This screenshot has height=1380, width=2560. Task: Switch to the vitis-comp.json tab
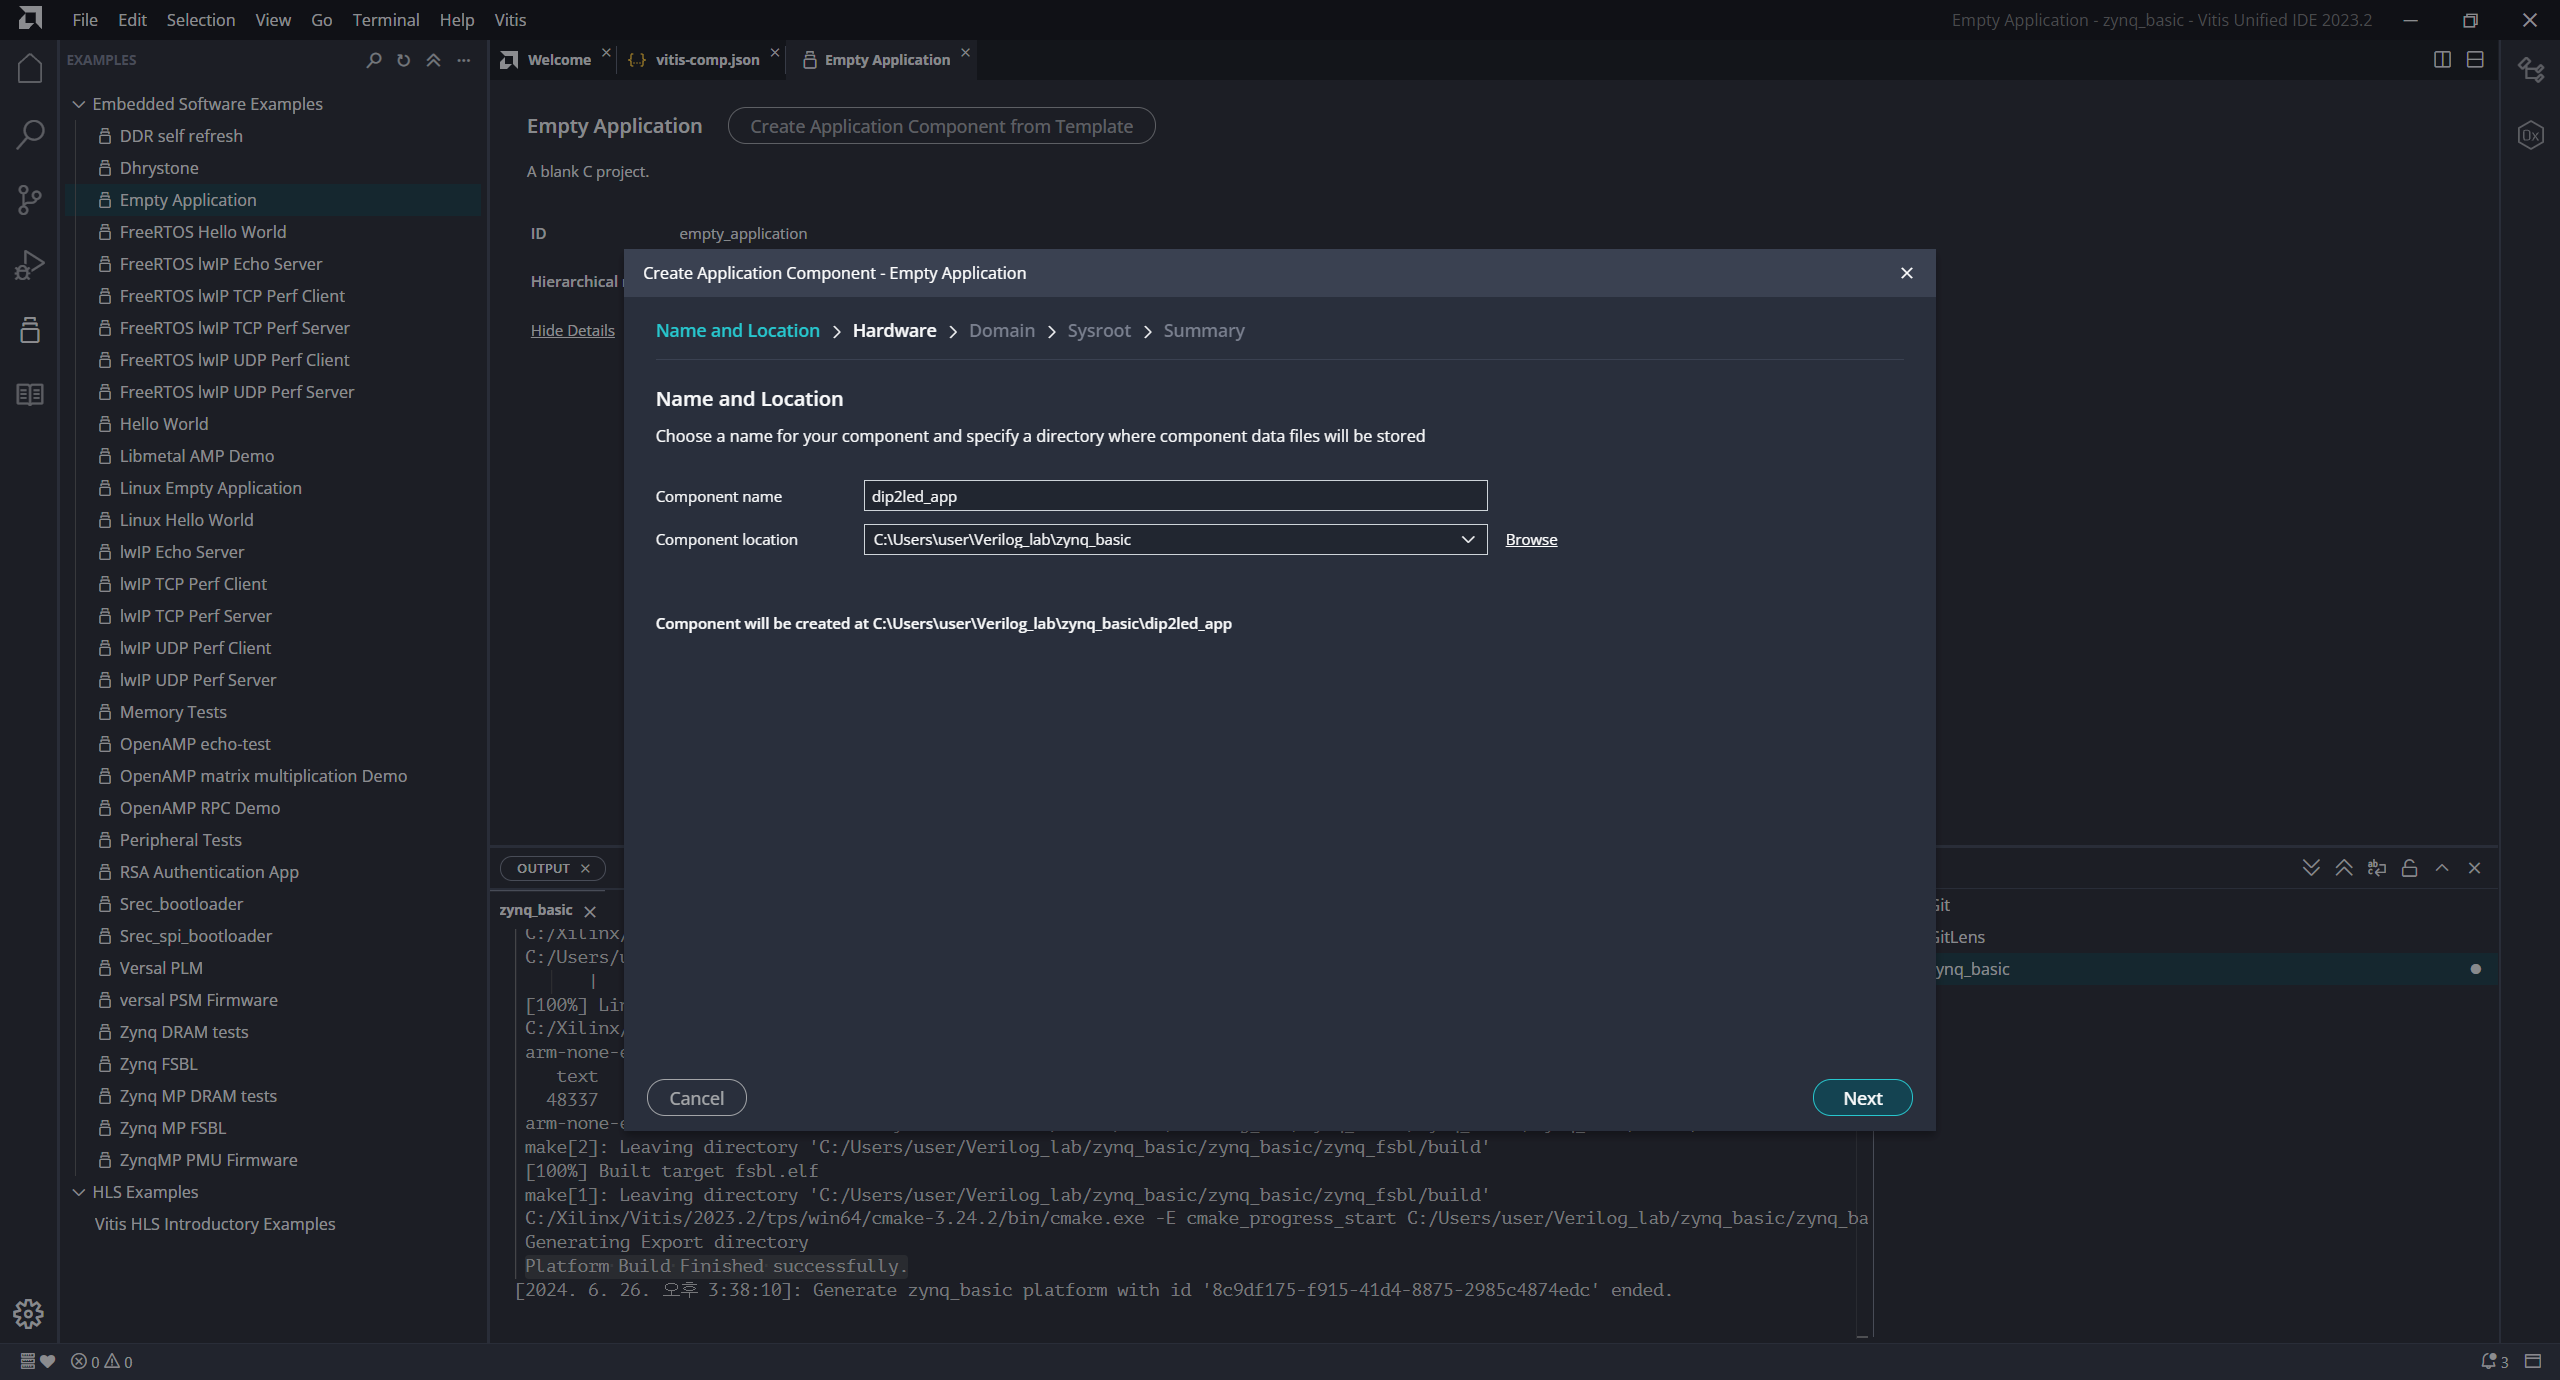706,60
